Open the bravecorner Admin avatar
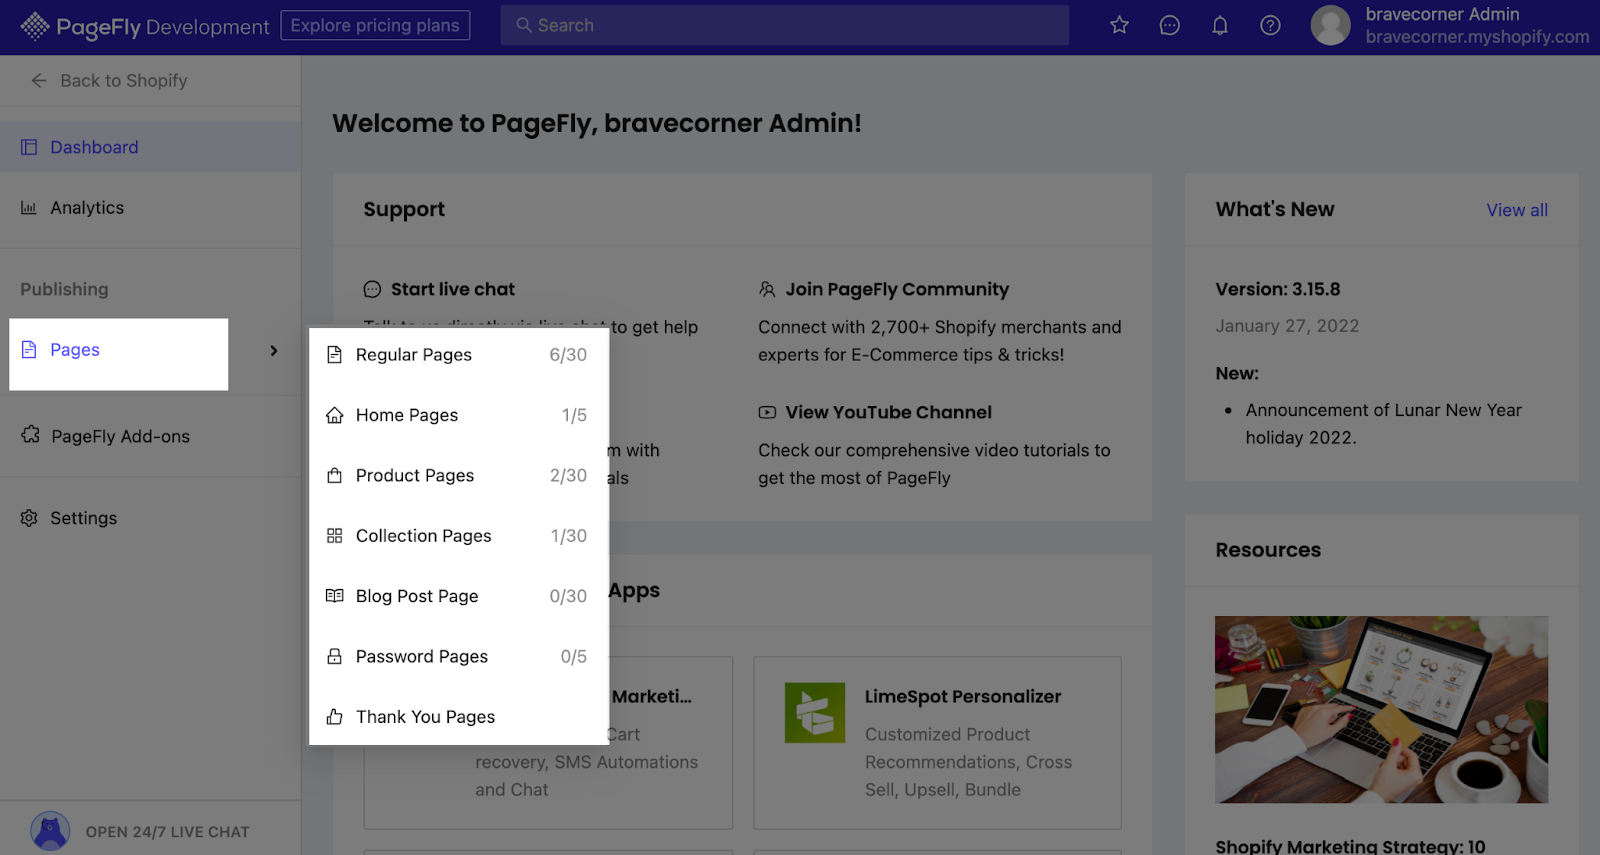 (1330, 25)
